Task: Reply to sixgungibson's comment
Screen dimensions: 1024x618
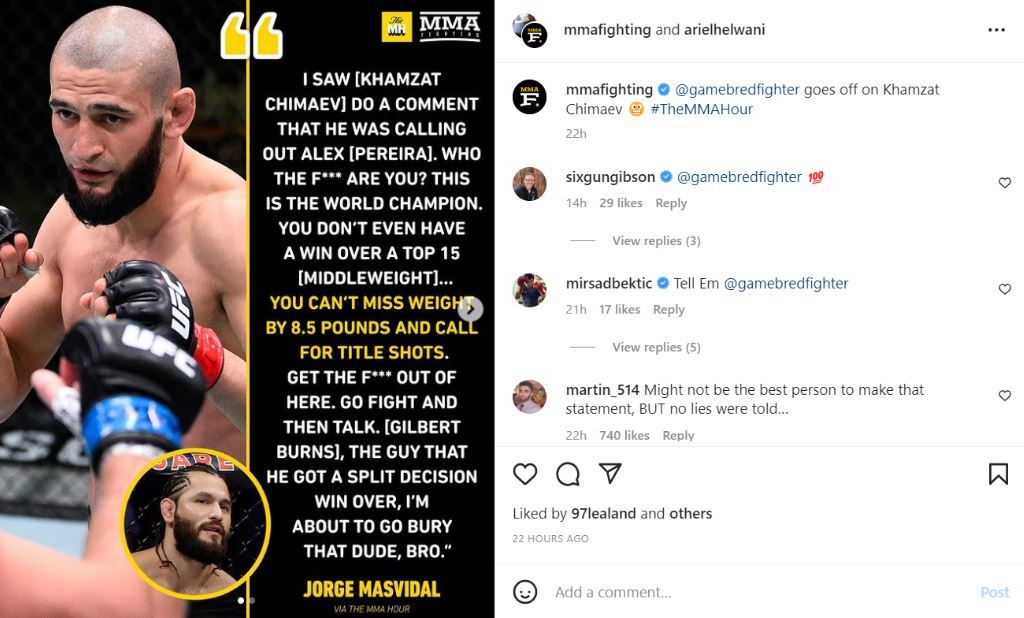Action: point(671,203)
